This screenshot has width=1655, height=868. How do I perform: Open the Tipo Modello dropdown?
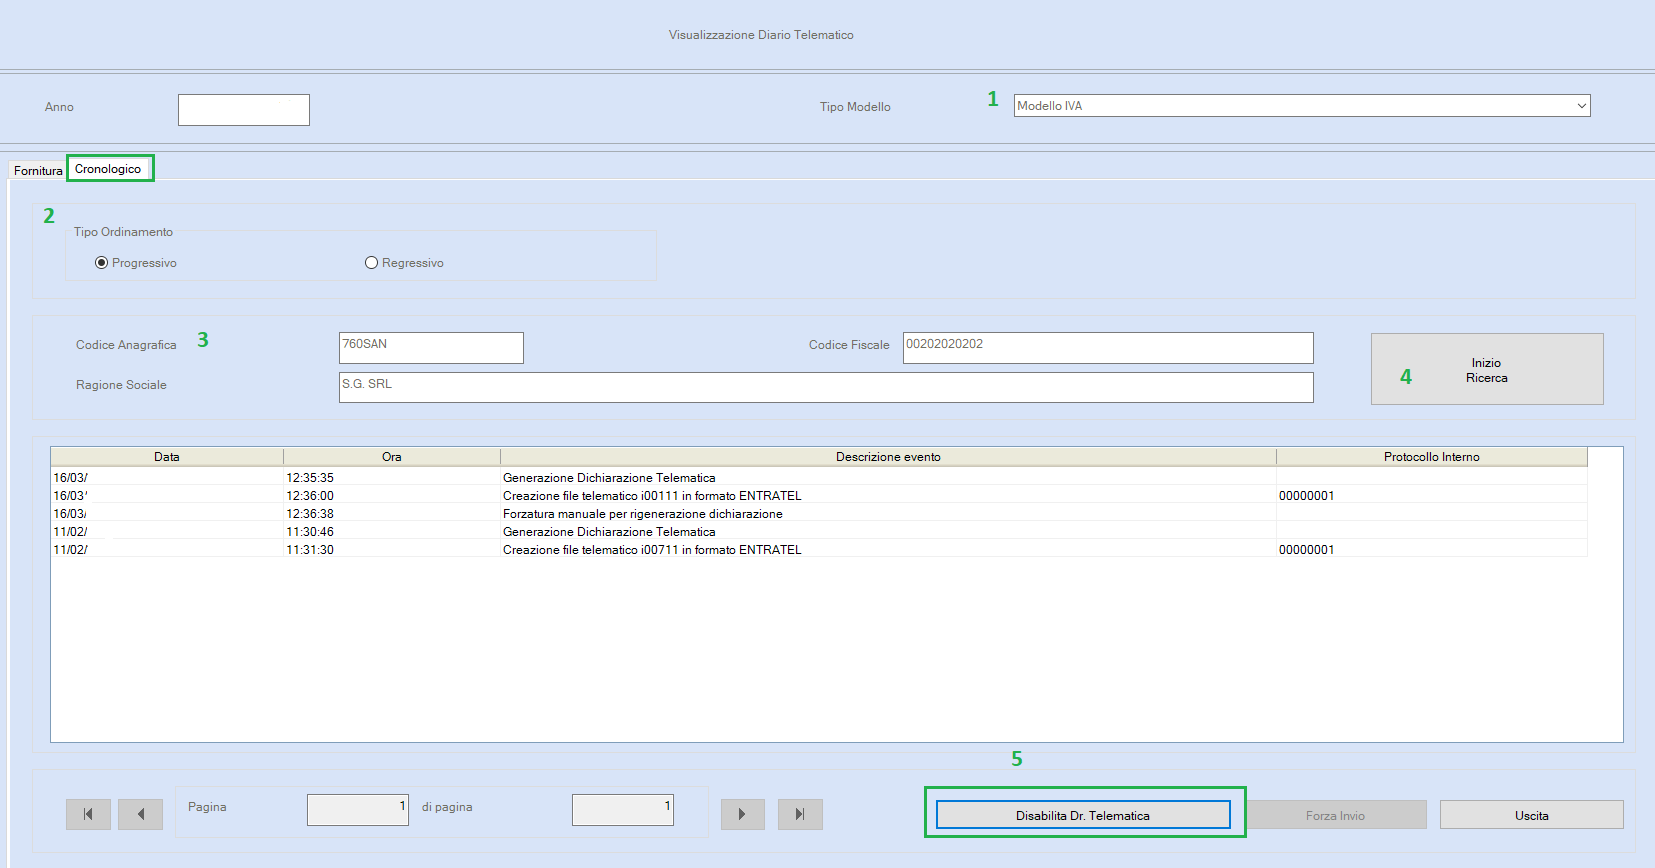[x=1582, y=106]
